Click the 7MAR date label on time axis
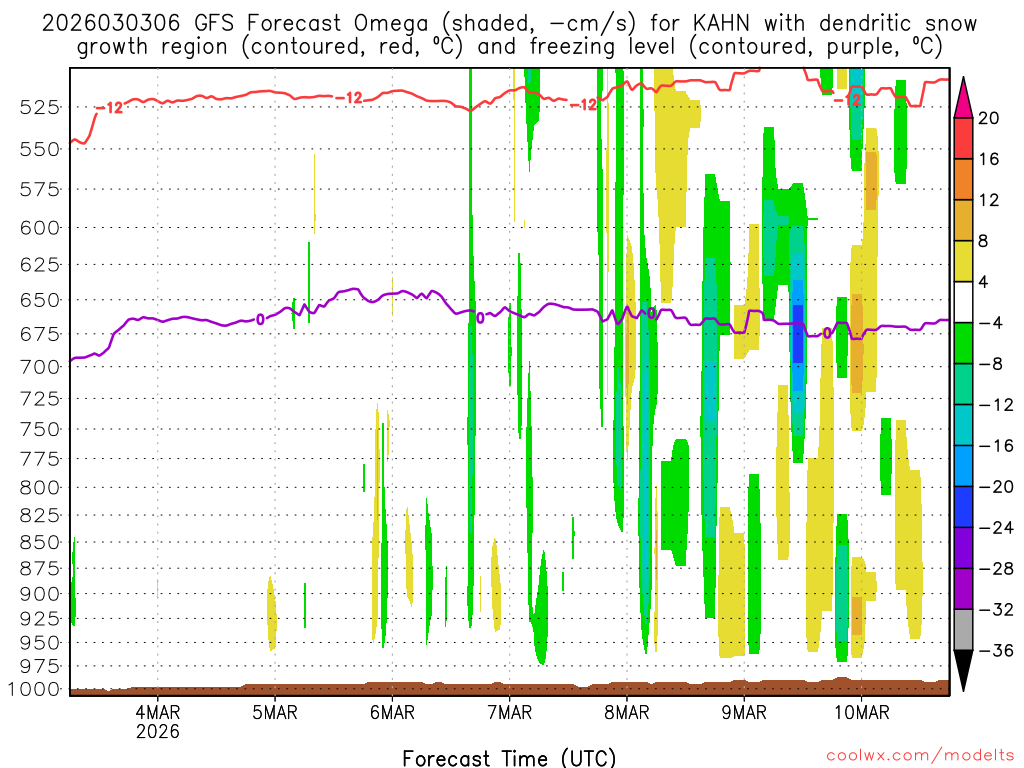This screenshot has width=1024, height=768. [x=510, y=712]
